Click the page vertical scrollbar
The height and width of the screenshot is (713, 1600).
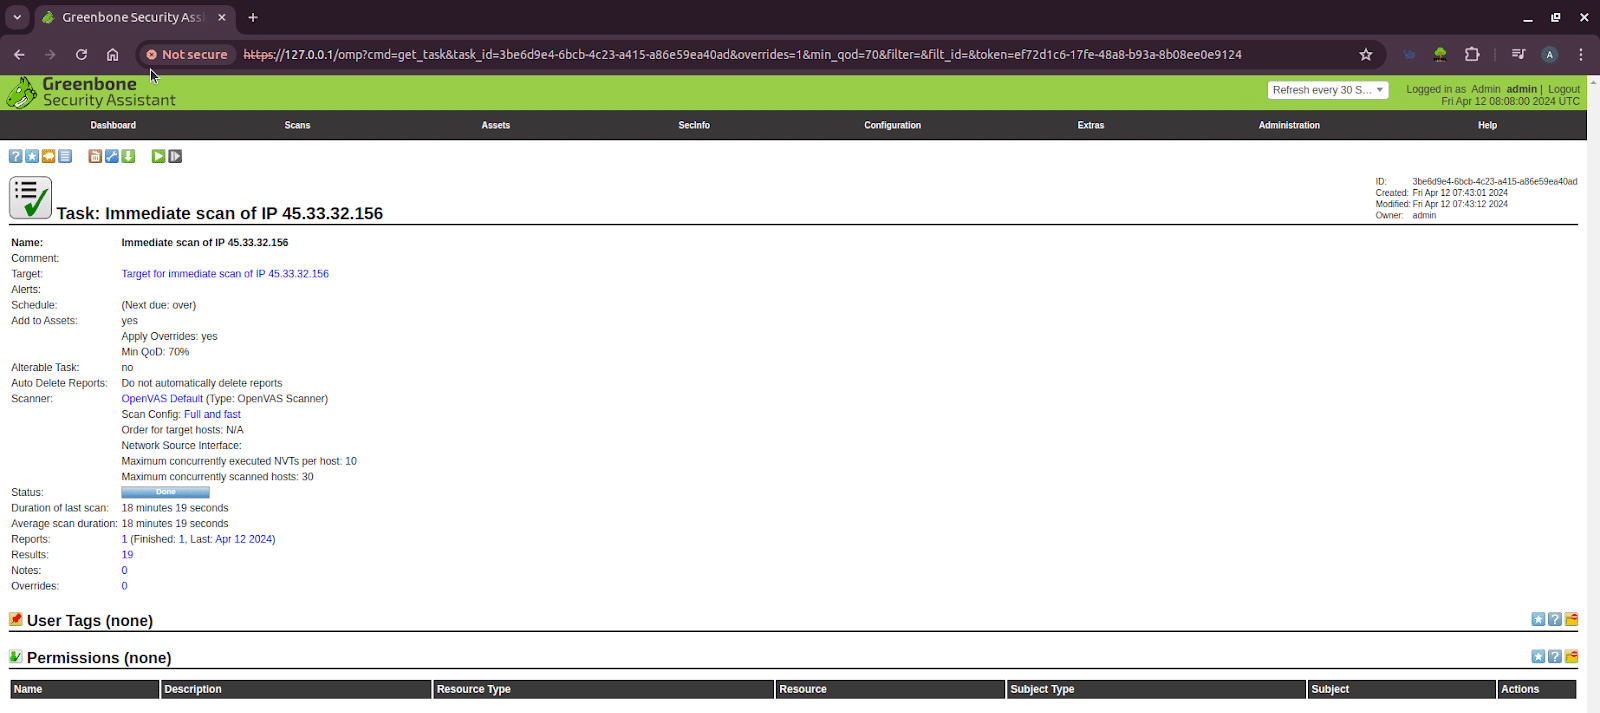pos(1593,395)
